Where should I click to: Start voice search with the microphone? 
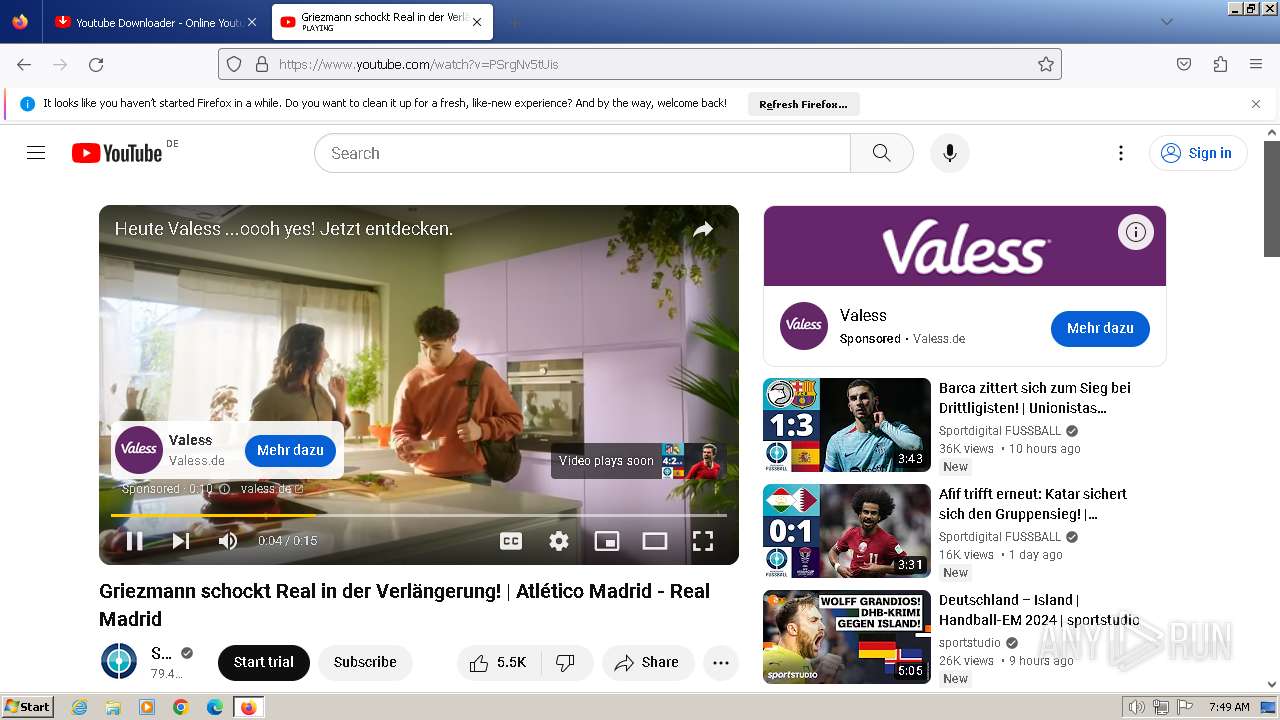pos(950,153)
